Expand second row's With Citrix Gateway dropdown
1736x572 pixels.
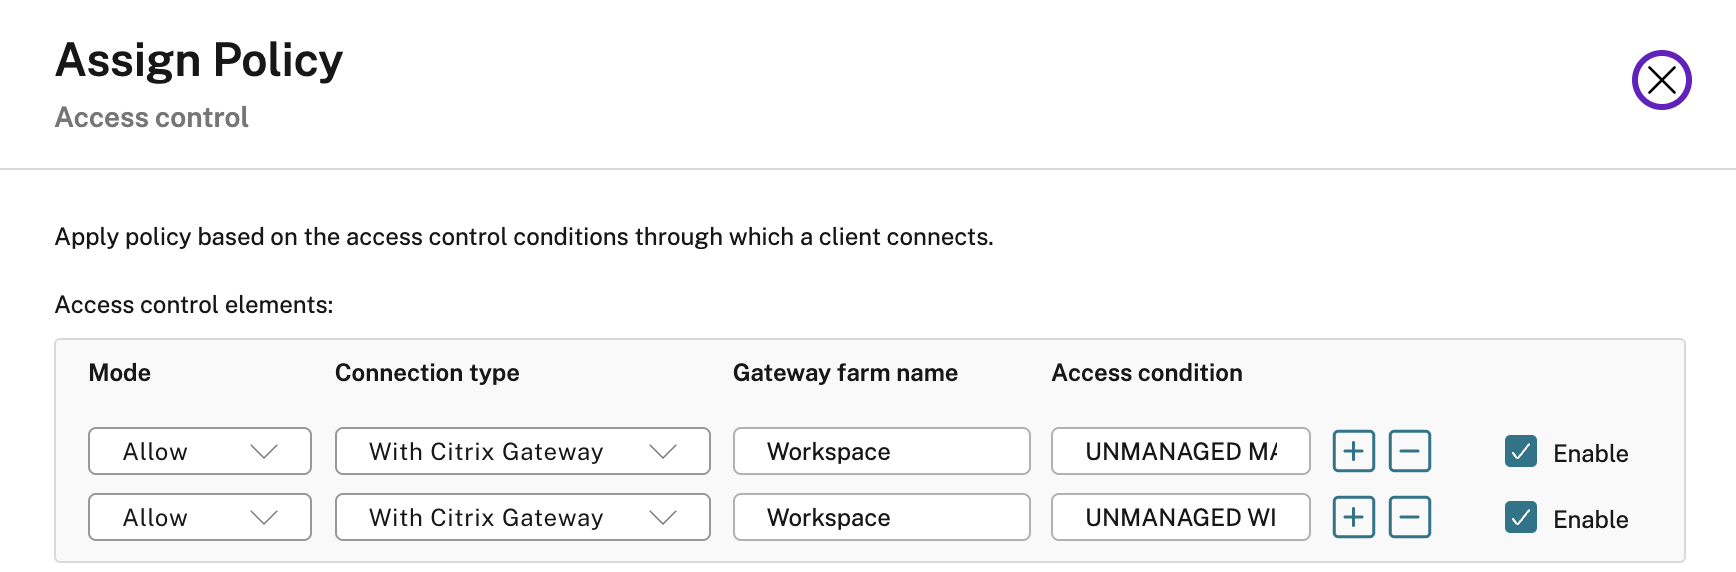[522, 517]
